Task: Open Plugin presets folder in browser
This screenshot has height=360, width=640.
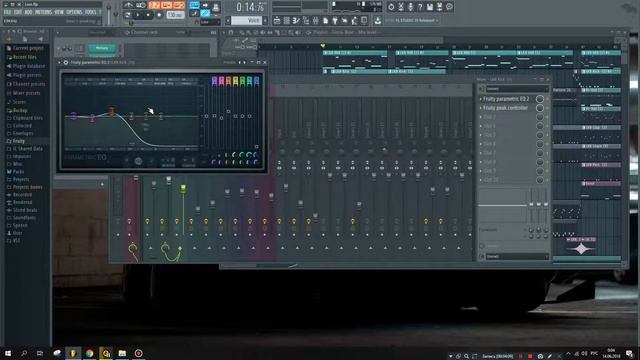Action: (27, 75)
